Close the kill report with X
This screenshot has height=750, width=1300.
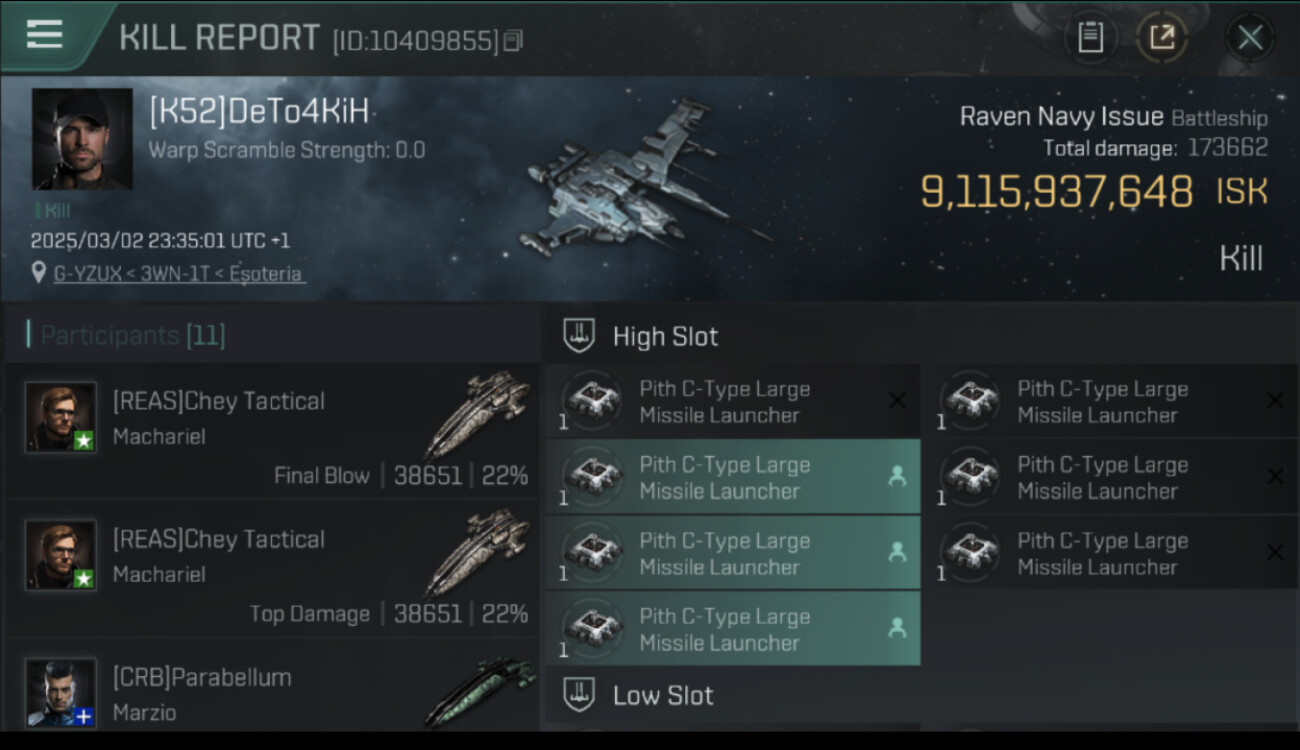click(x=1249, y=38)
